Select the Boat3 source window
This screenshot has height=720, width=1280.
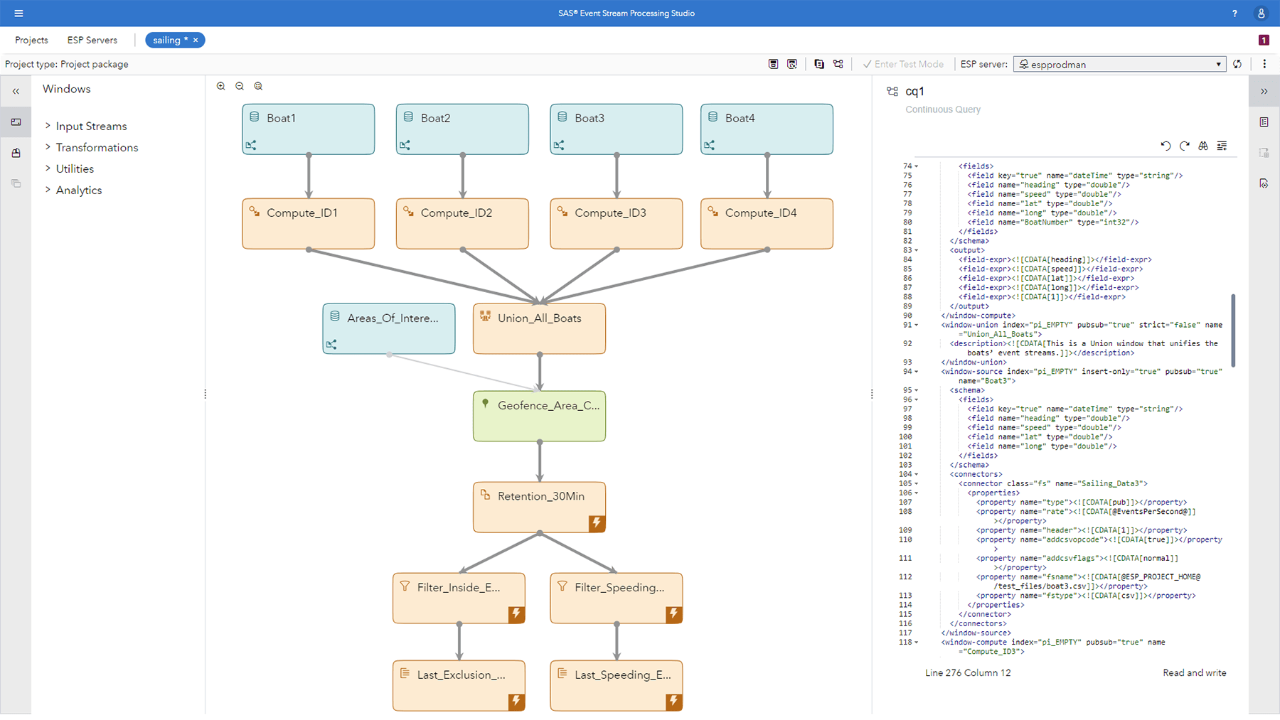[x=616, y=129]
